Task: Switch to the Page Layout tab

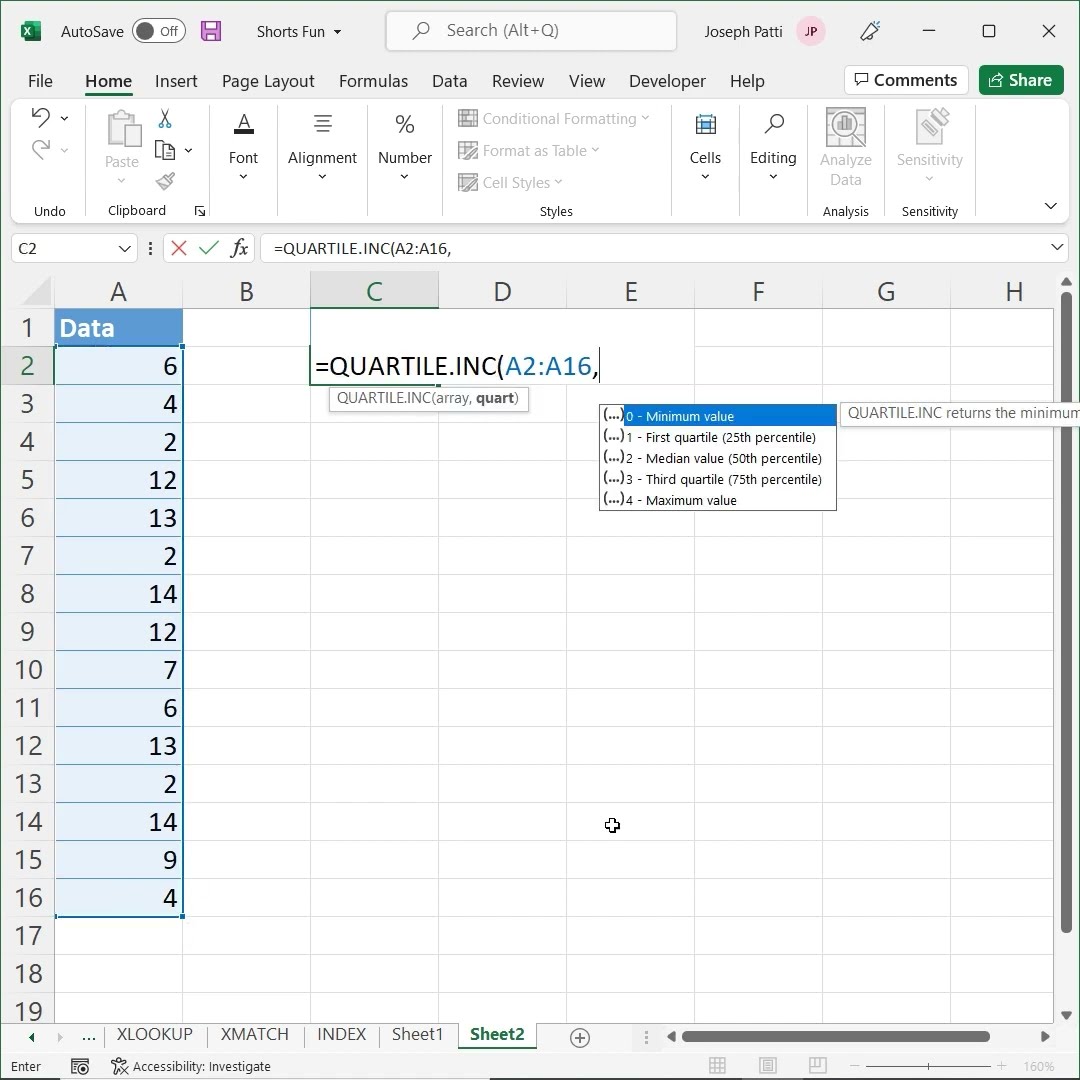Action: click(268, 81)
